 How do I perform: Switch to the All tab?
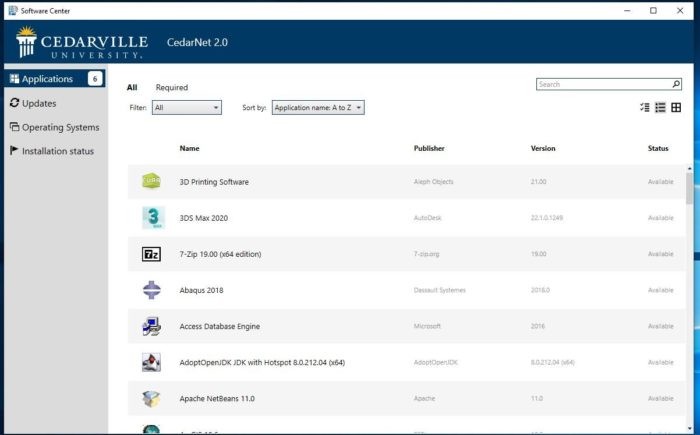click(132, 87)
